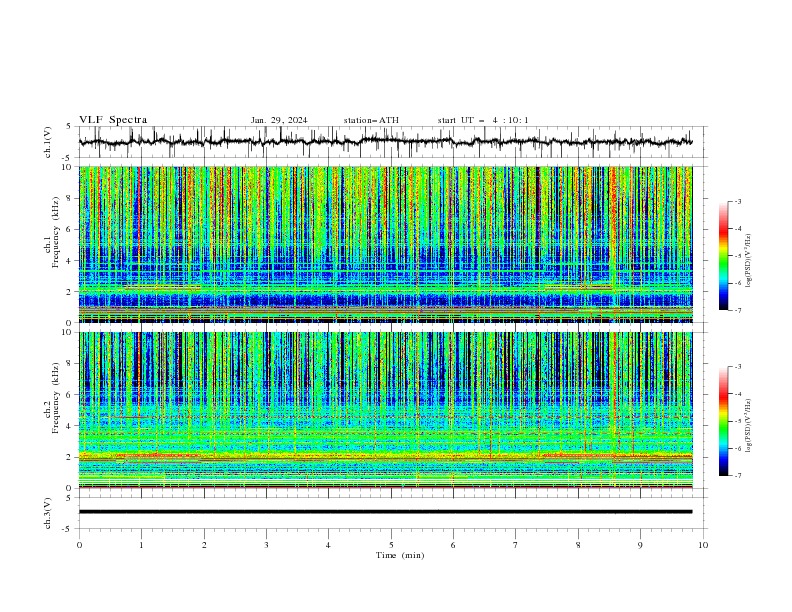The image size is (792, 612).
Task: Click time axis tick label "9"
Action: point(640,545)
